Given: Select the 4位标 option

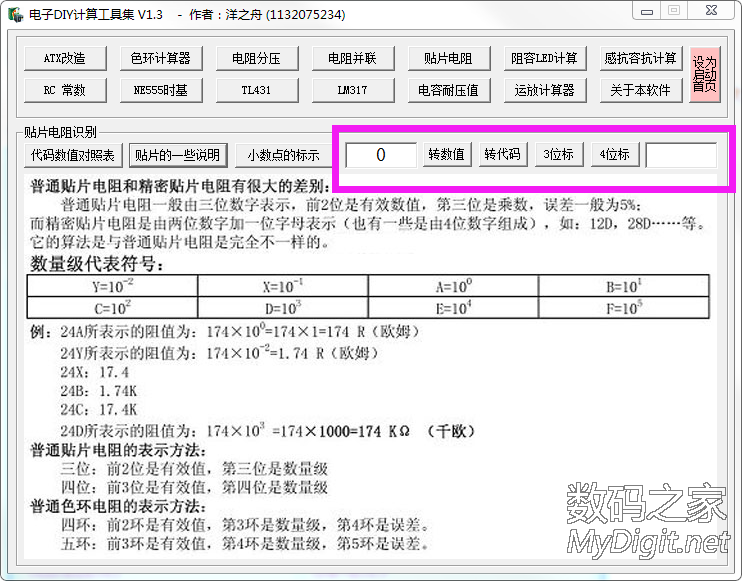Looking at the screenshot, I should [x=615, y=154].
